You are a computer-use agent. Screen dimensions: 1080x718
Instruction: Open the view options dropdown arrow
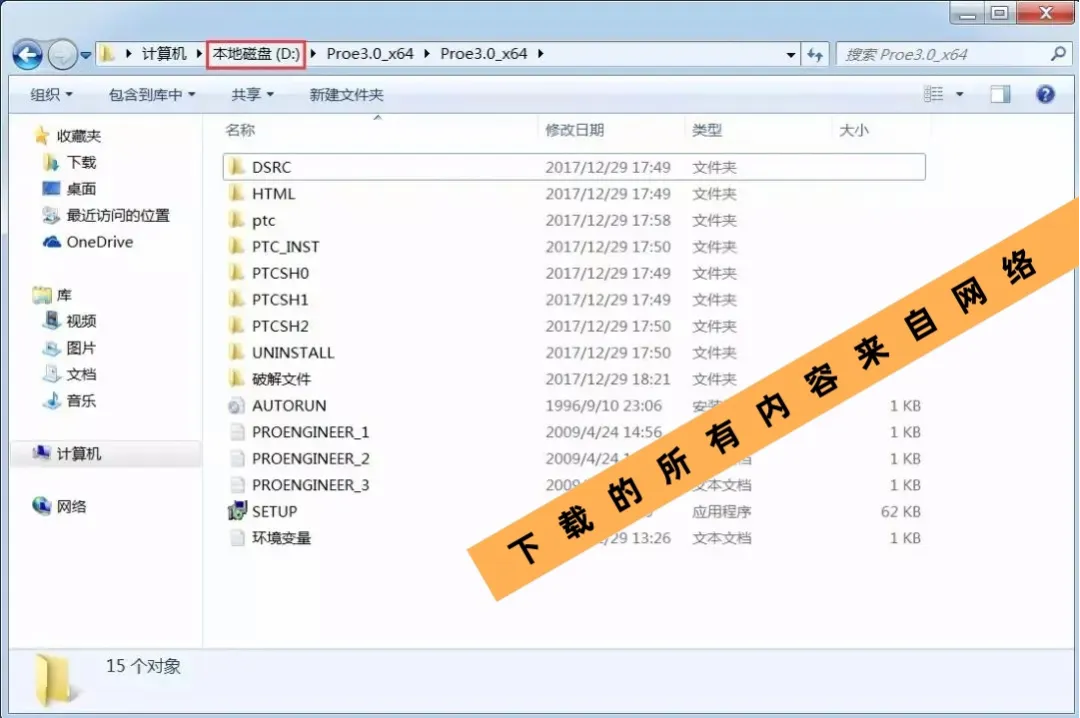coord(959,94)
